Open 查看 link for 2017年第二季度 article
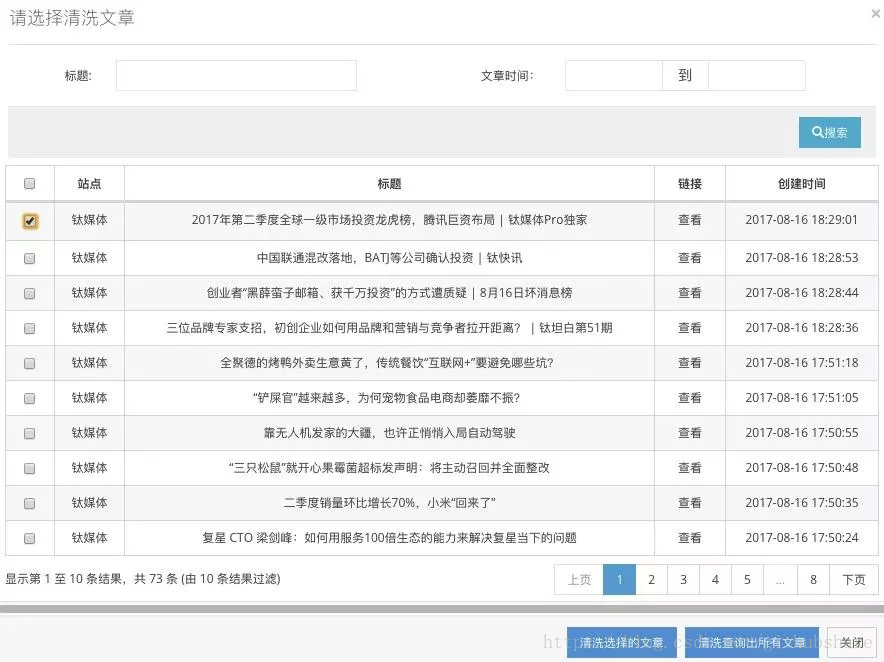The width and height of the screenshot is (884, 662). pos(689,220)
